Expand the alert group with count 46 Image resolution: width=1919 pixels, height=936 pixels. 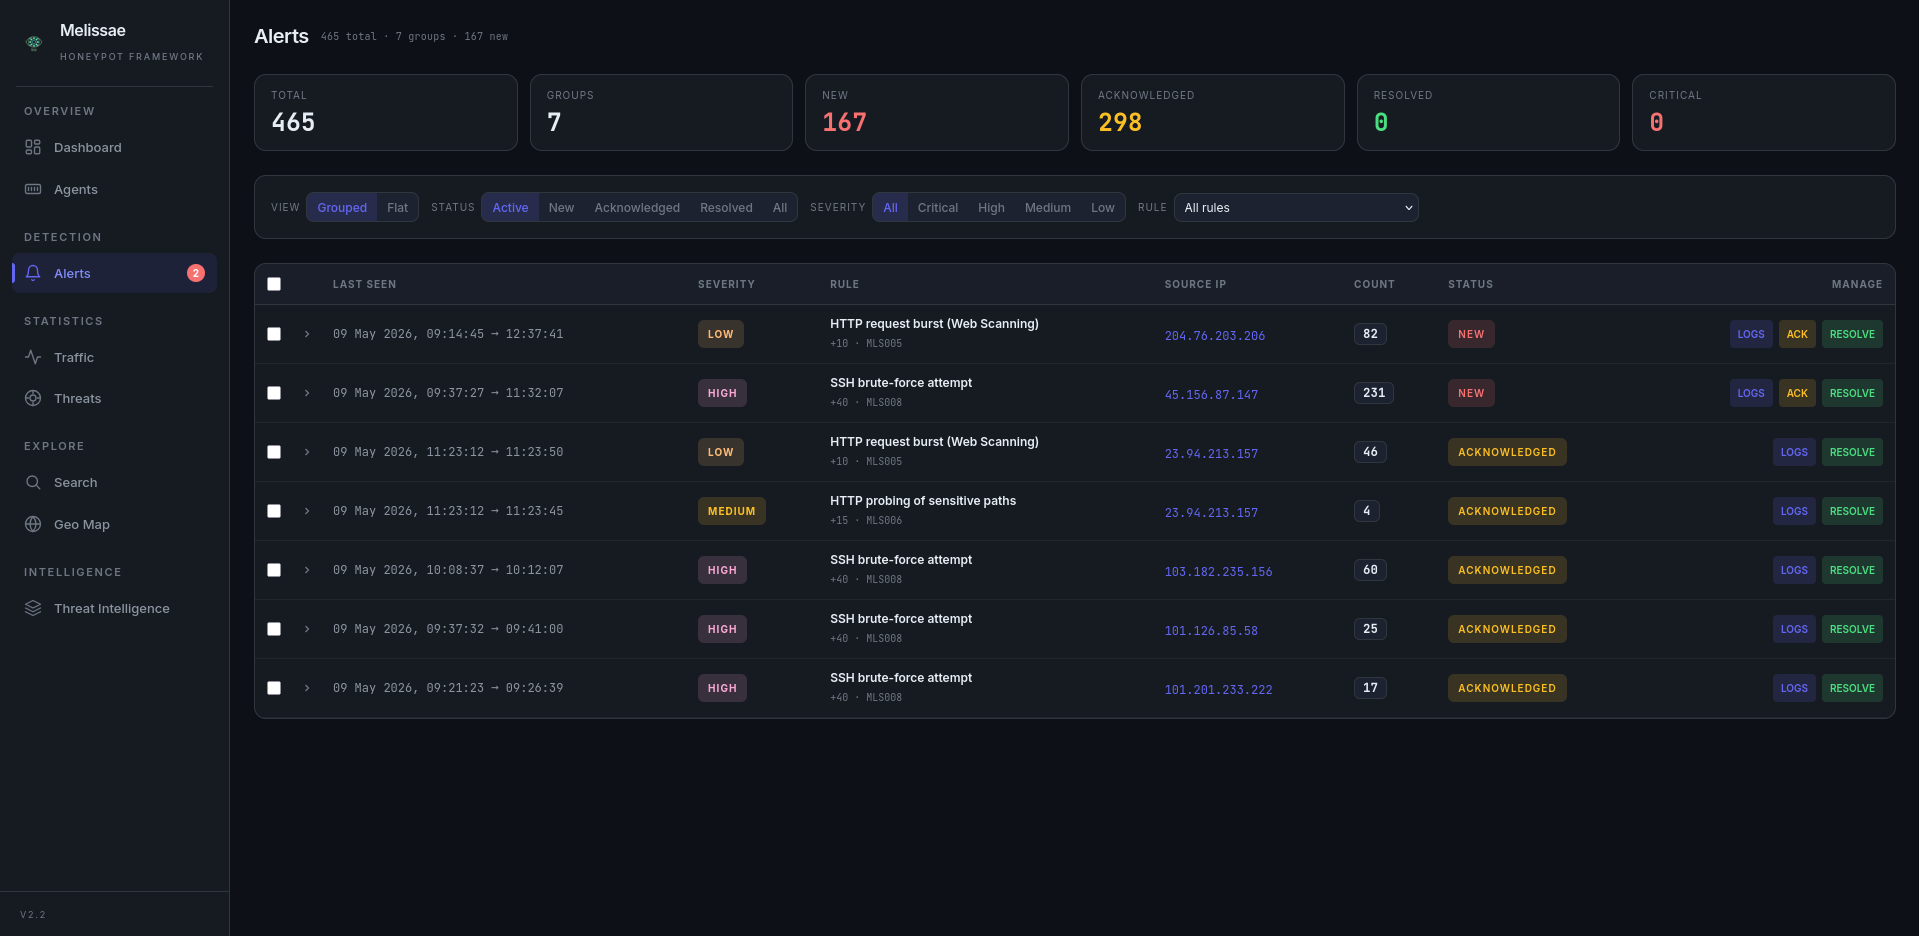click(307, 452)
